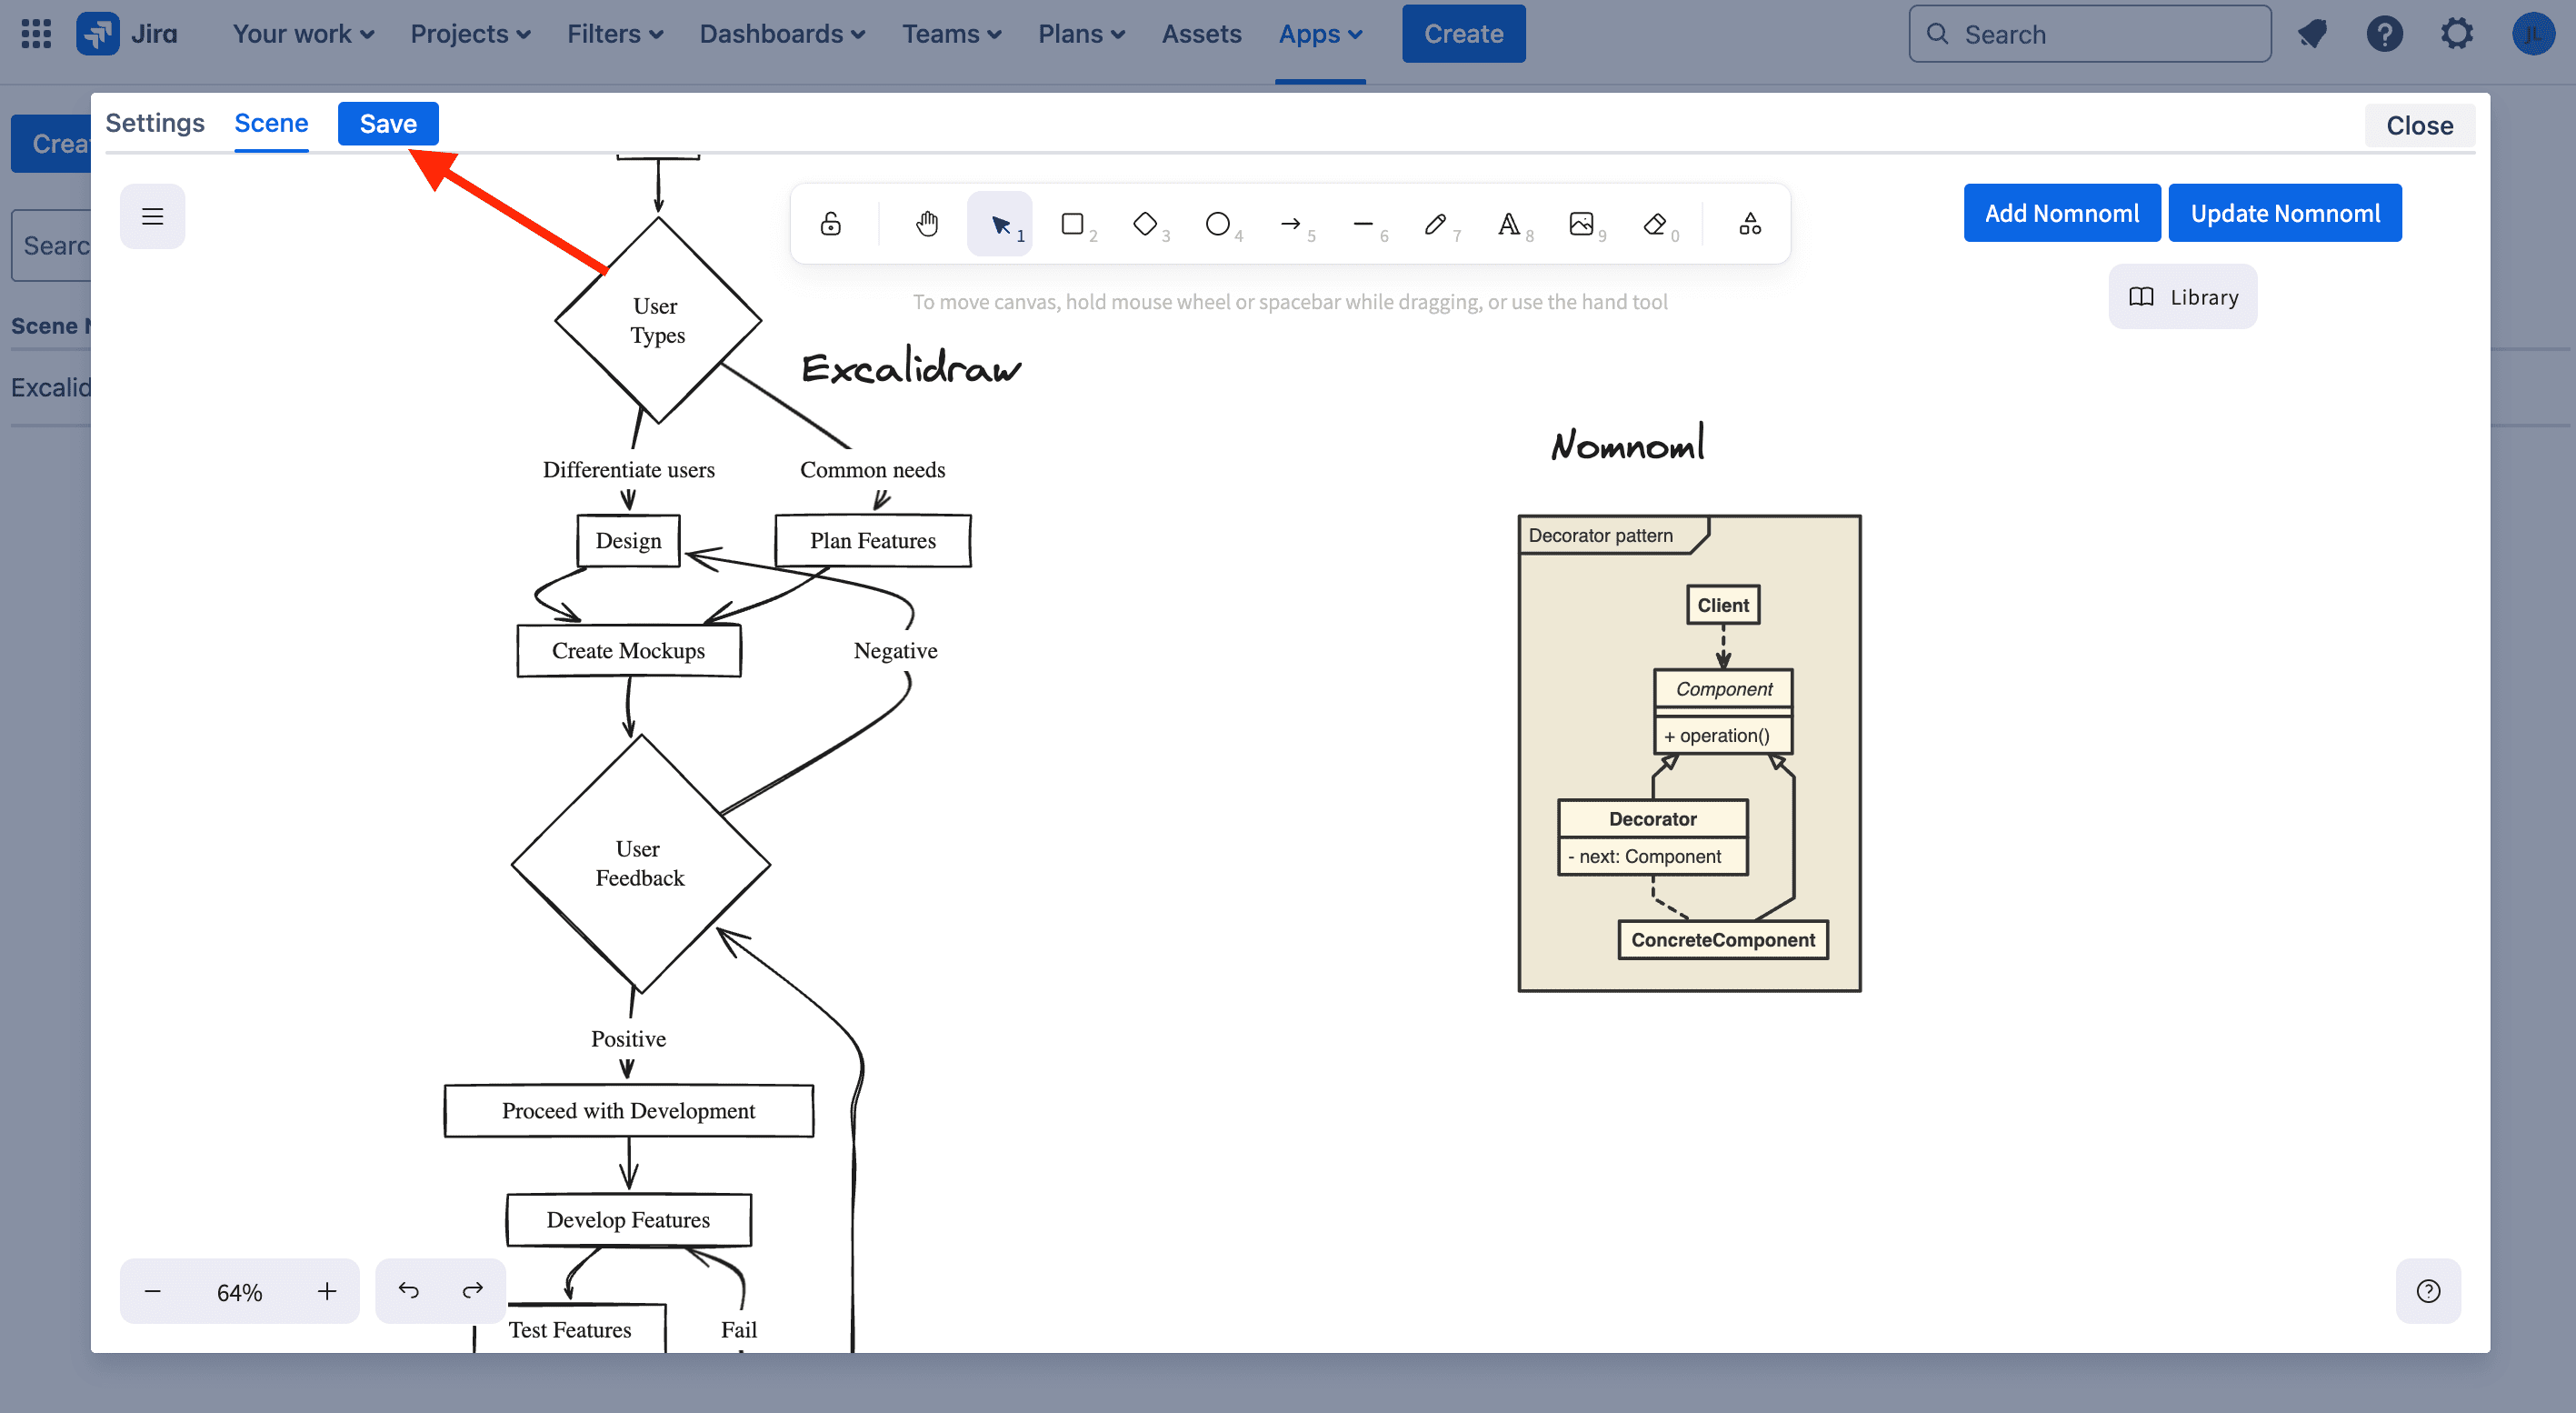Viewport: 2576px width, 1413px height.
Task: Close the scene editor dialog
Action: [2419, 126]
